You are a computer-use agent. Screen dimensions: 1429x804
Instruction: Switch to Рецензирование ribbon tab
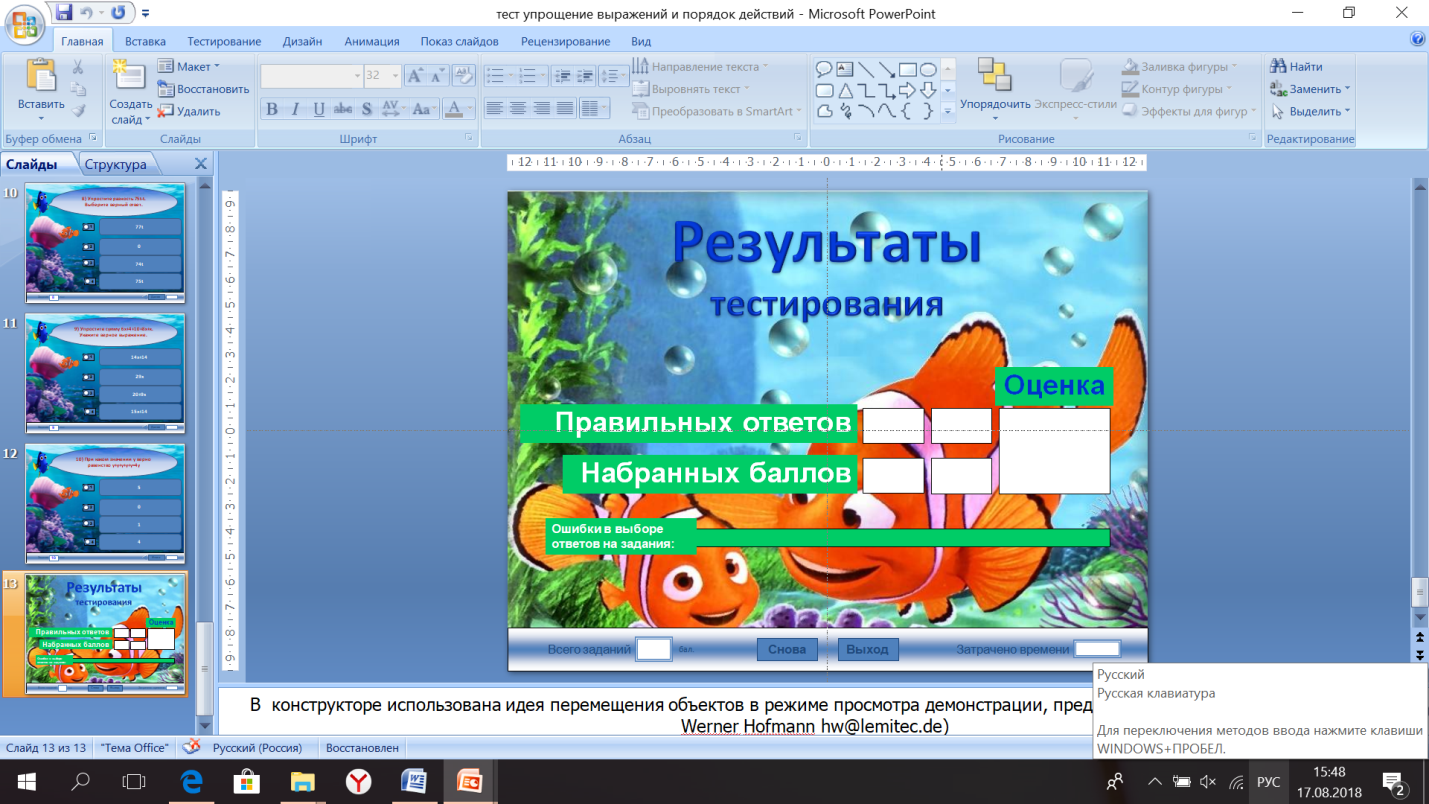[565, 41]
